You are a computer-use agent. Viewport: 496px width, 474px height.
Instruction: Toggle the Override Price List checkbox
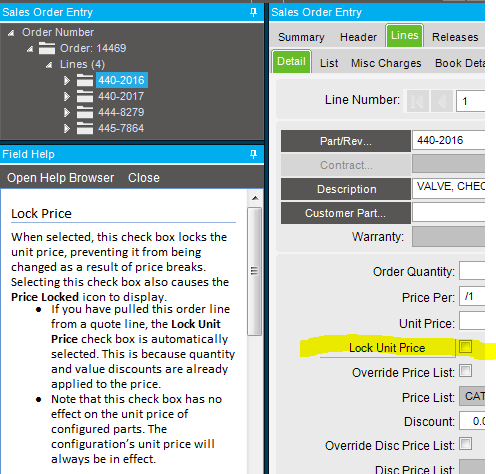click(465, 371)
